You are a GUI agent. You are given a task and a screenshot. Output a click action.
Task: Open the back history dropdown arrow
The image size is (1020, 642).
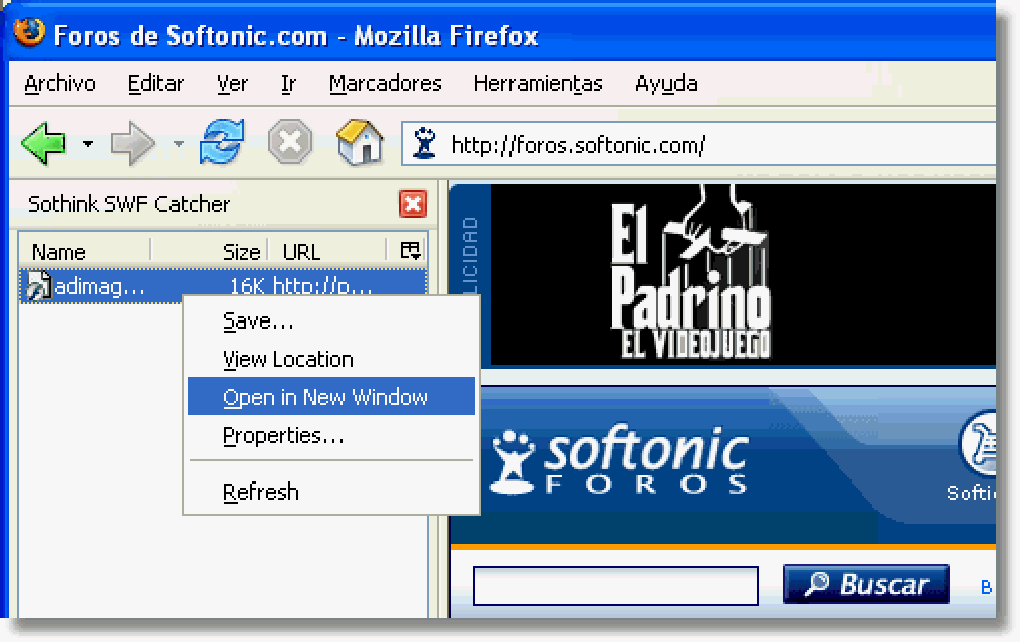click(88, 143)
